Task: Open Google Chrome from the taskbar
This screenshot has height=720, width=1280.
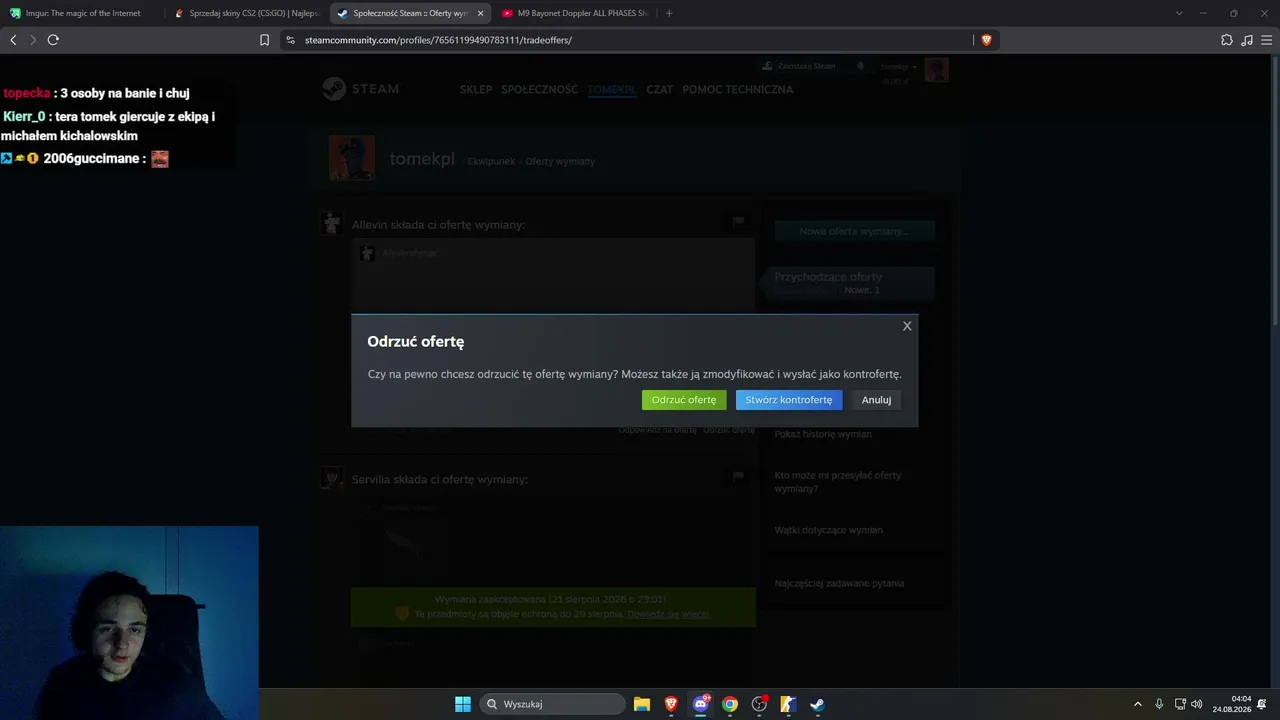Action: [x=730, y=704]
